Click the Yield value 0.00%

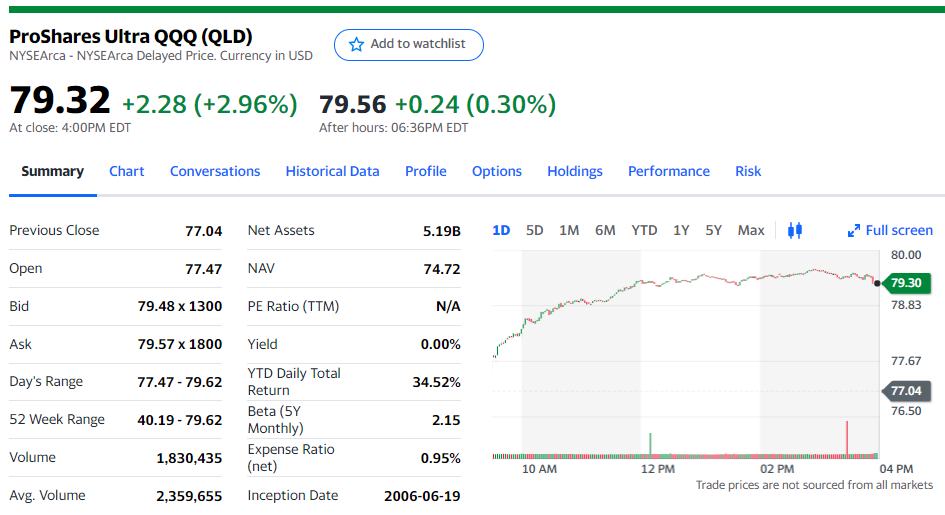point(441,345)
